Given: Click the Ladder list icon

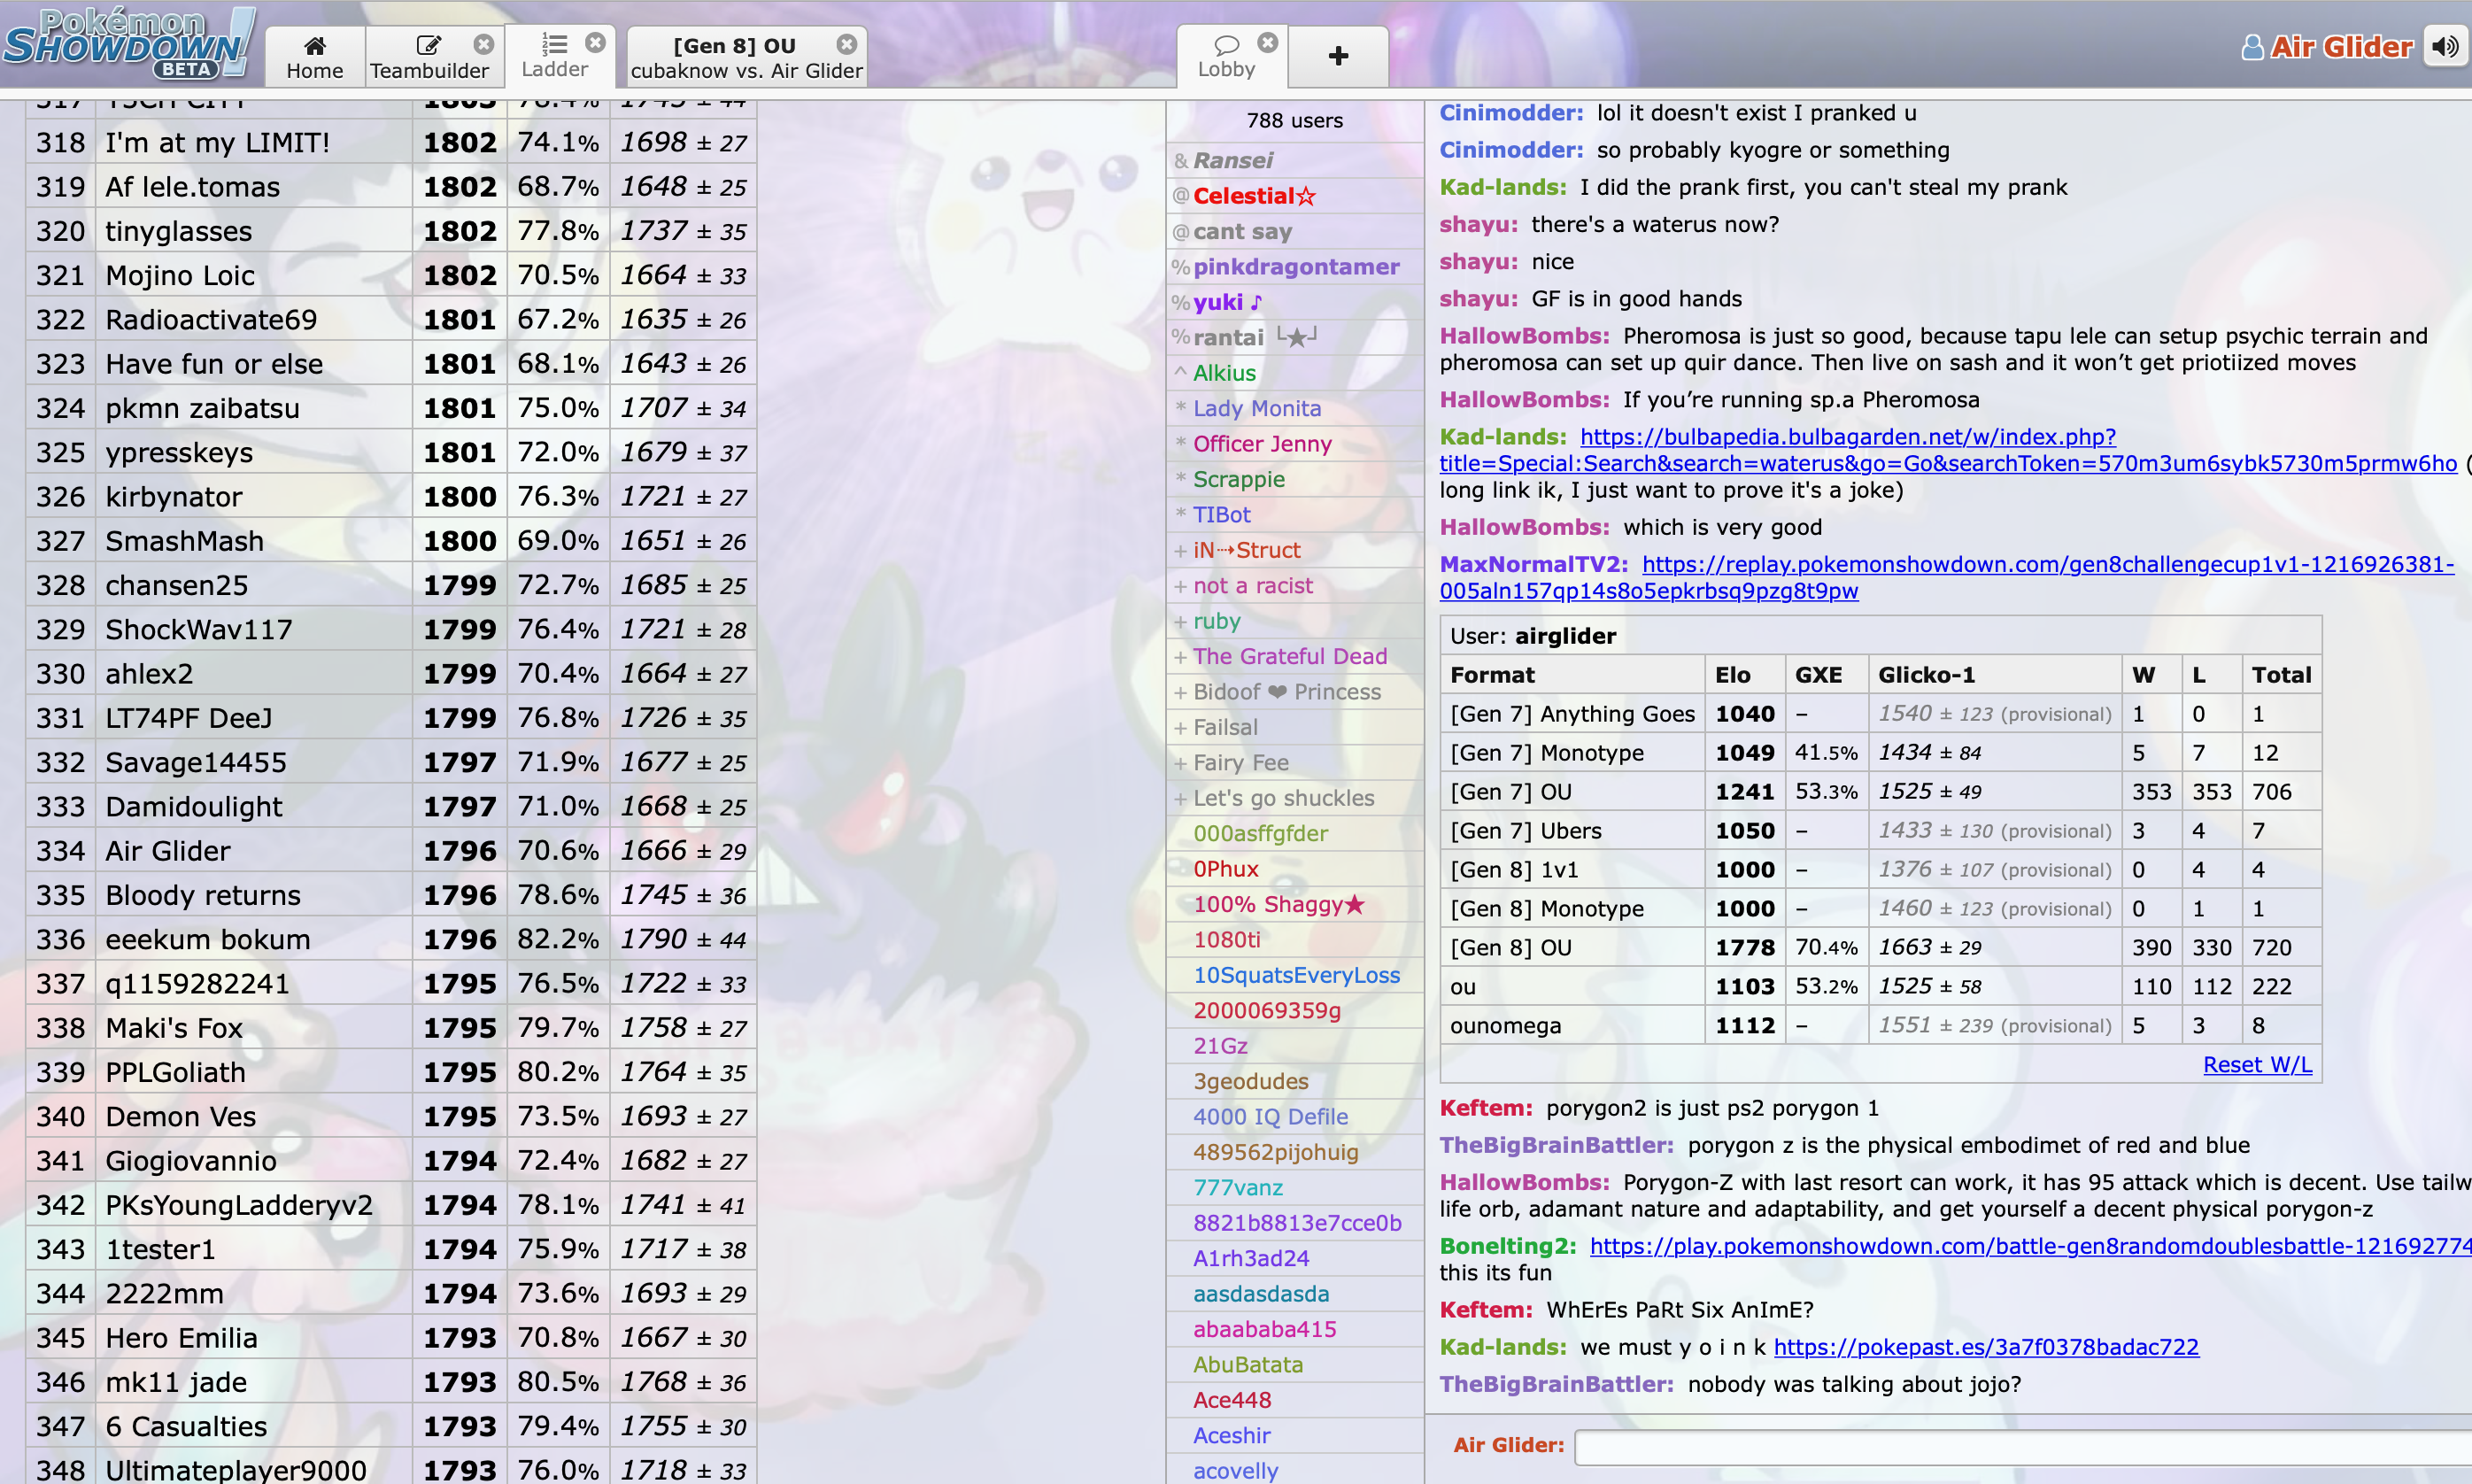Looking at the screenshot, I should pyautogui.click(x=554, y=44).
